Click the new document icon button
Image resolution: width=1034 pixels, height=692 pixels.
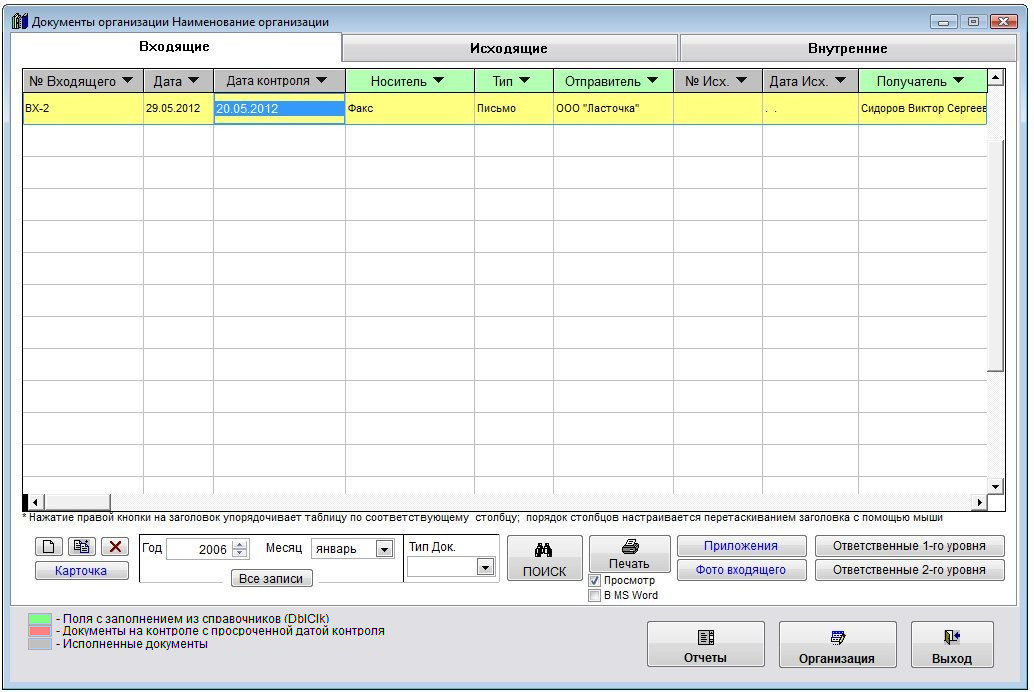click(x=49, y=547)
